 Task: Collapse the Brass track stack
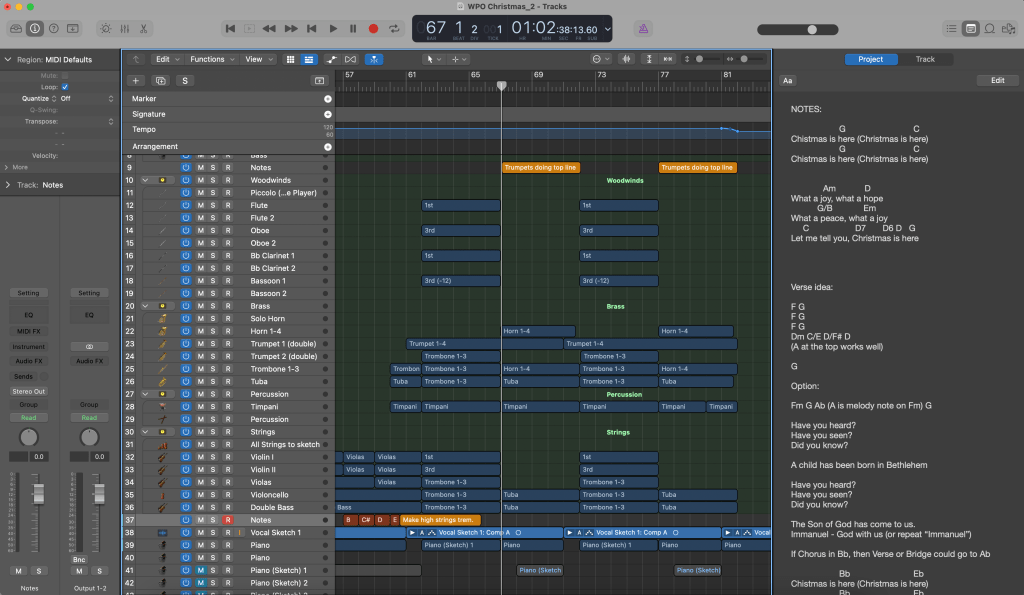click(x=145, y=307)
